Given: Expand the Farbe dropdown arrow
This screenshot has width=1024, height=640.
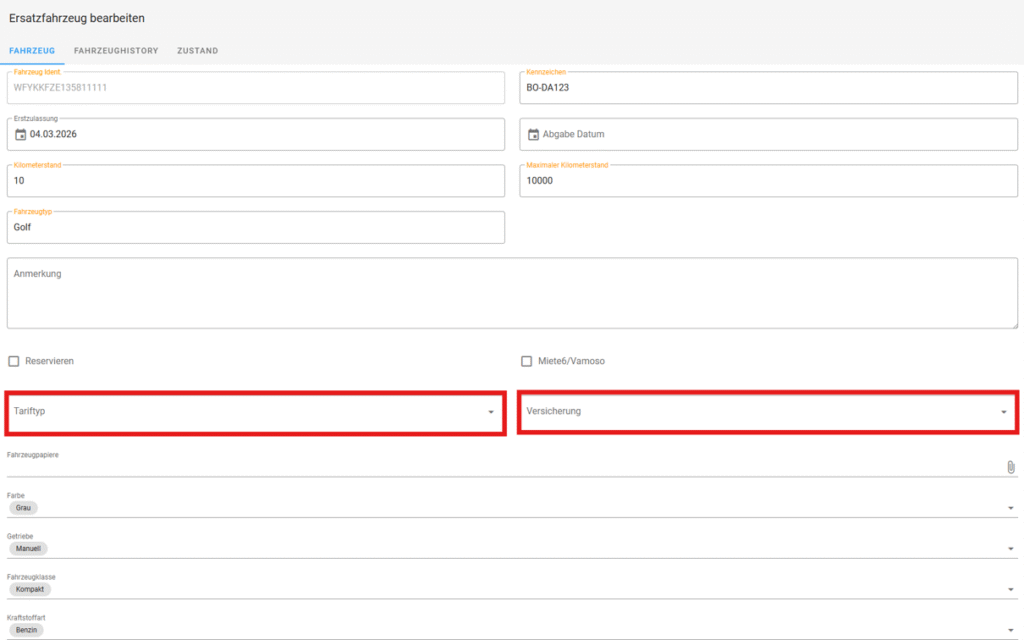Looking at the screenshot, I should pos(1010,508).
